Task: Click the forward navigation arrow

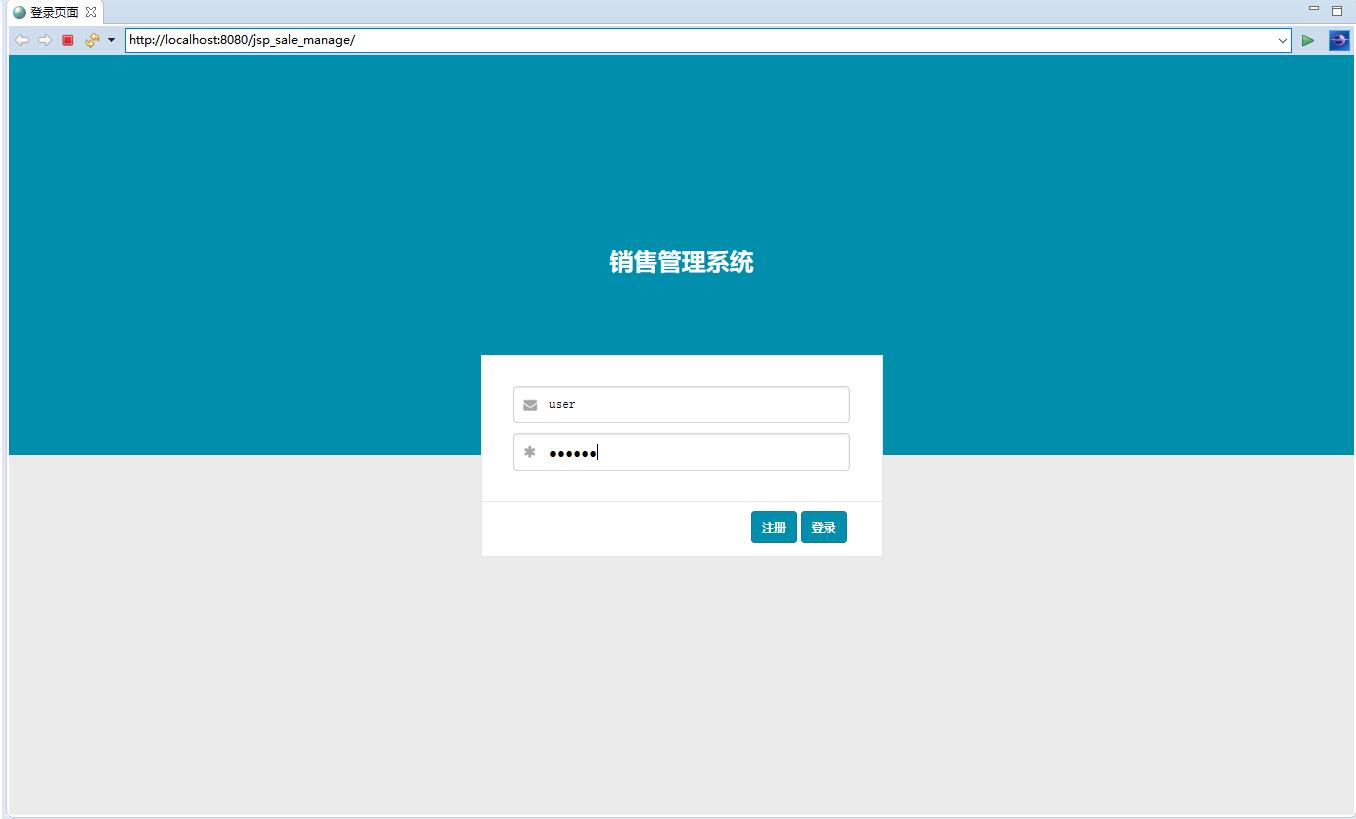Action: 43,40
